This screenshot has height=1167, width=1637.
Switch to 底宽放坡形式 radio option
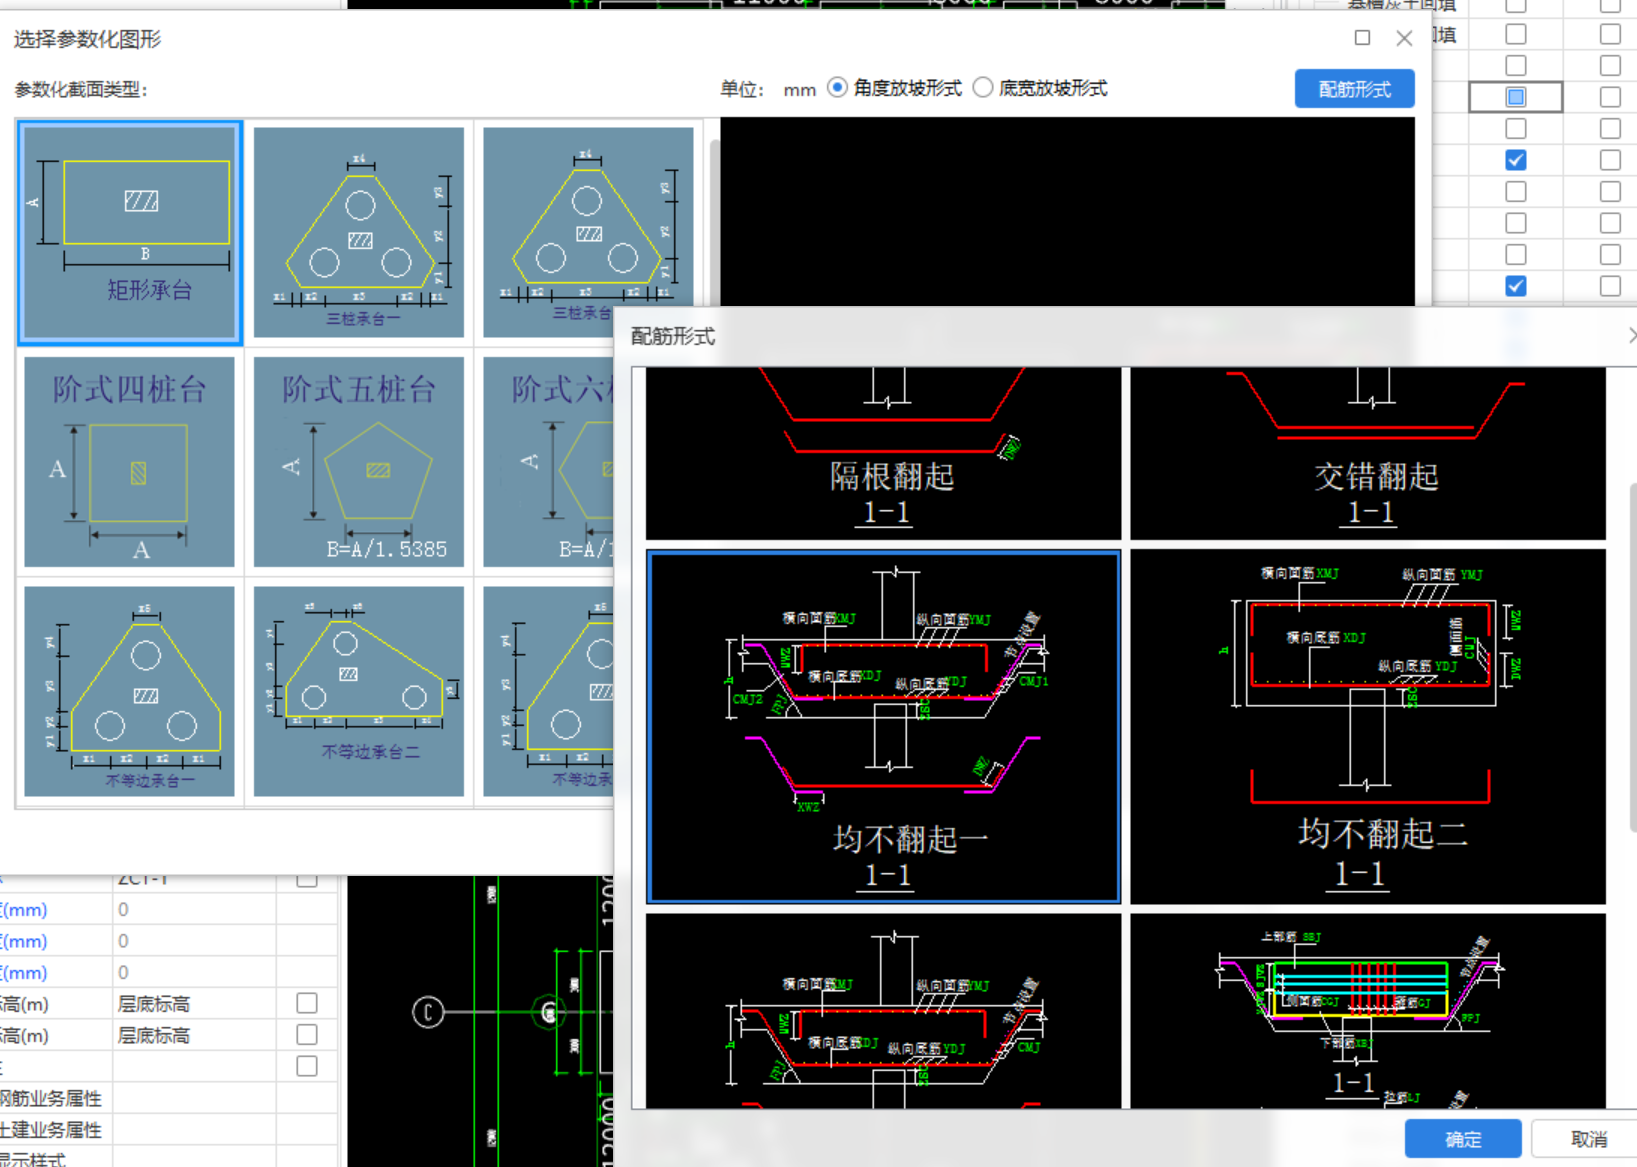983,88
